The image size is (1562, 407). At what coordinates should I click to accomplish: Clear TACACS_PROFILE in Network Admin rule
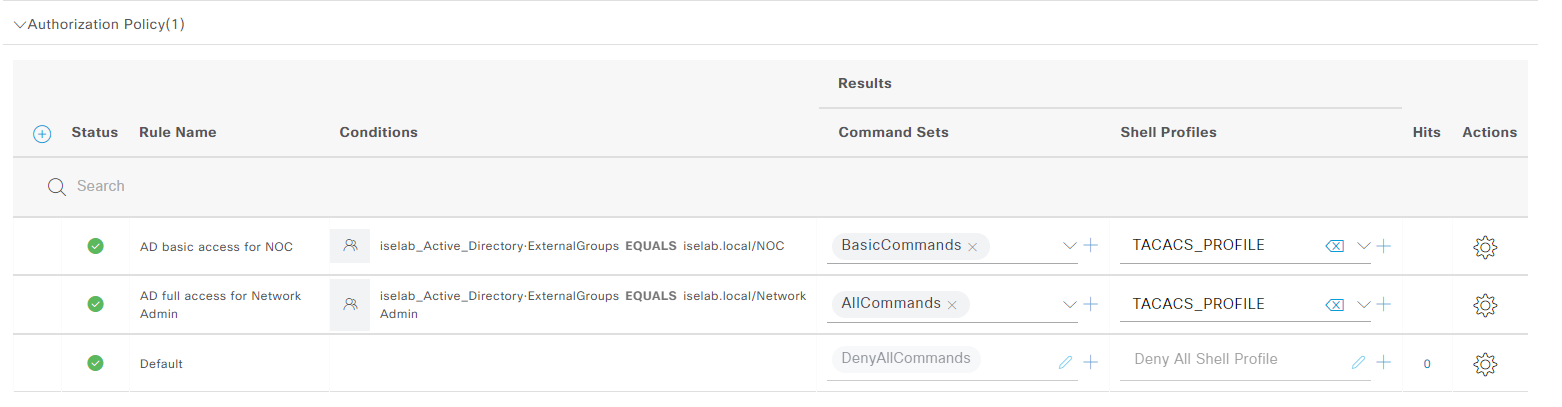1334,304
